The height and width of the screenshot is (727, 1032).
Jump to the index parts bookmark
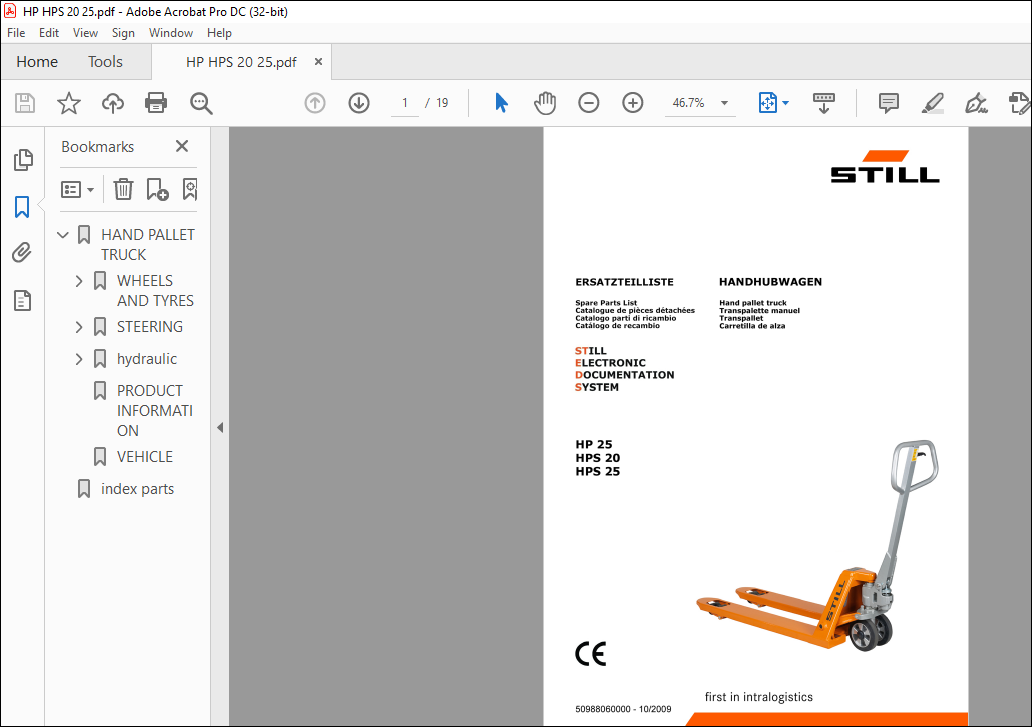(x=138, y=489)
